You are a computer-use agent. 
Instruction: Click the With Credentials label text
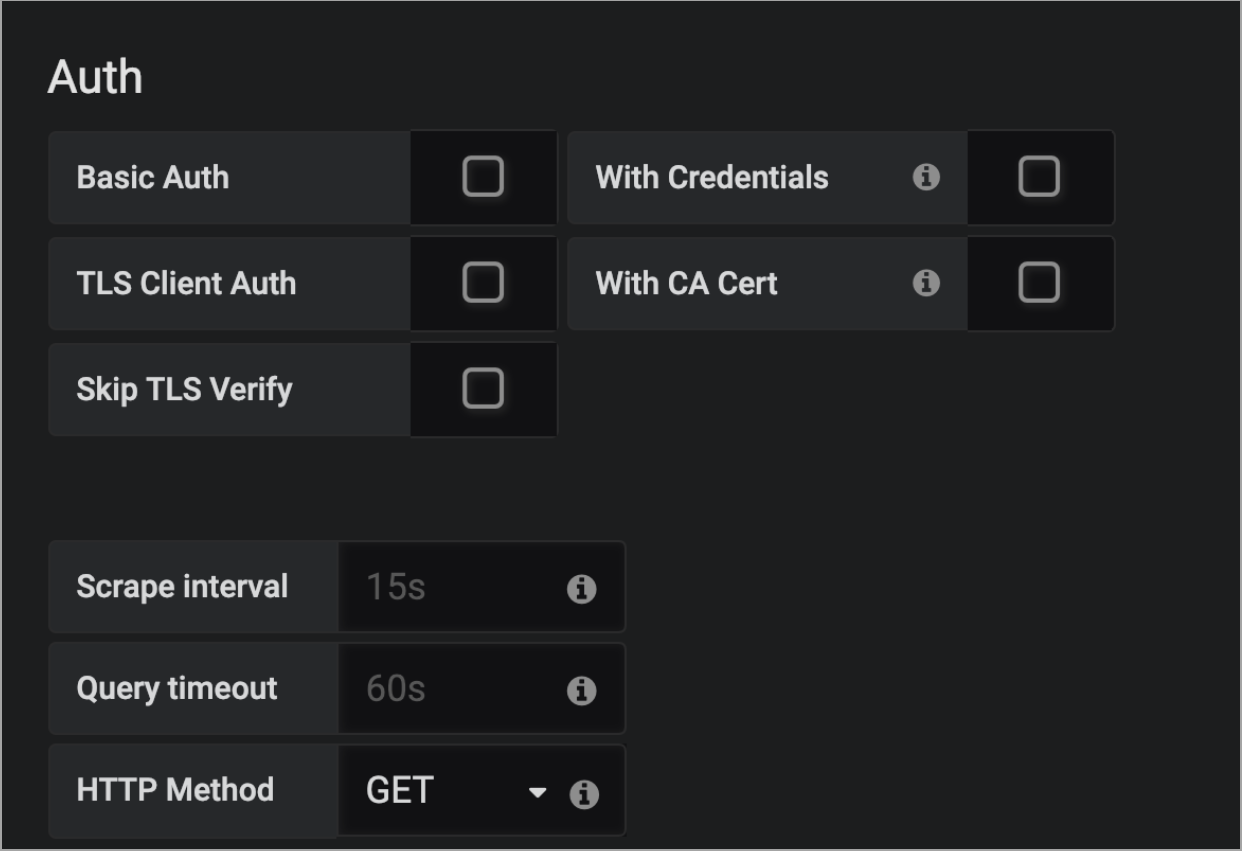point(712,178)
